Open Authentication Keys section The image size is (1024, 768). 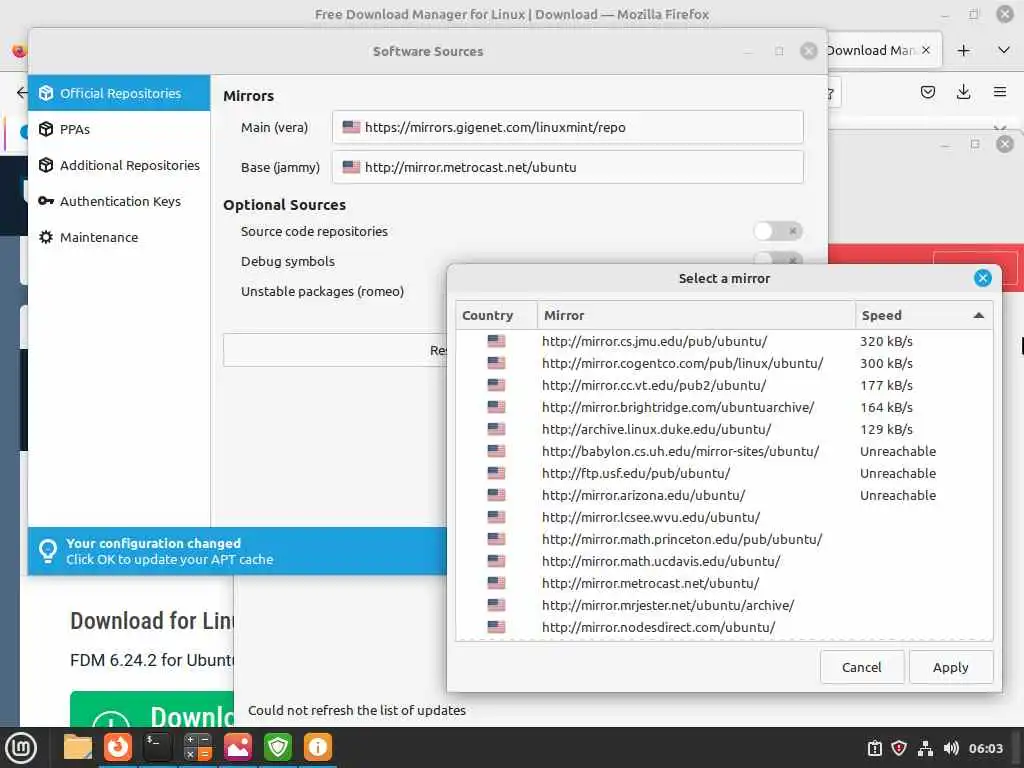(x=119, y=201)
